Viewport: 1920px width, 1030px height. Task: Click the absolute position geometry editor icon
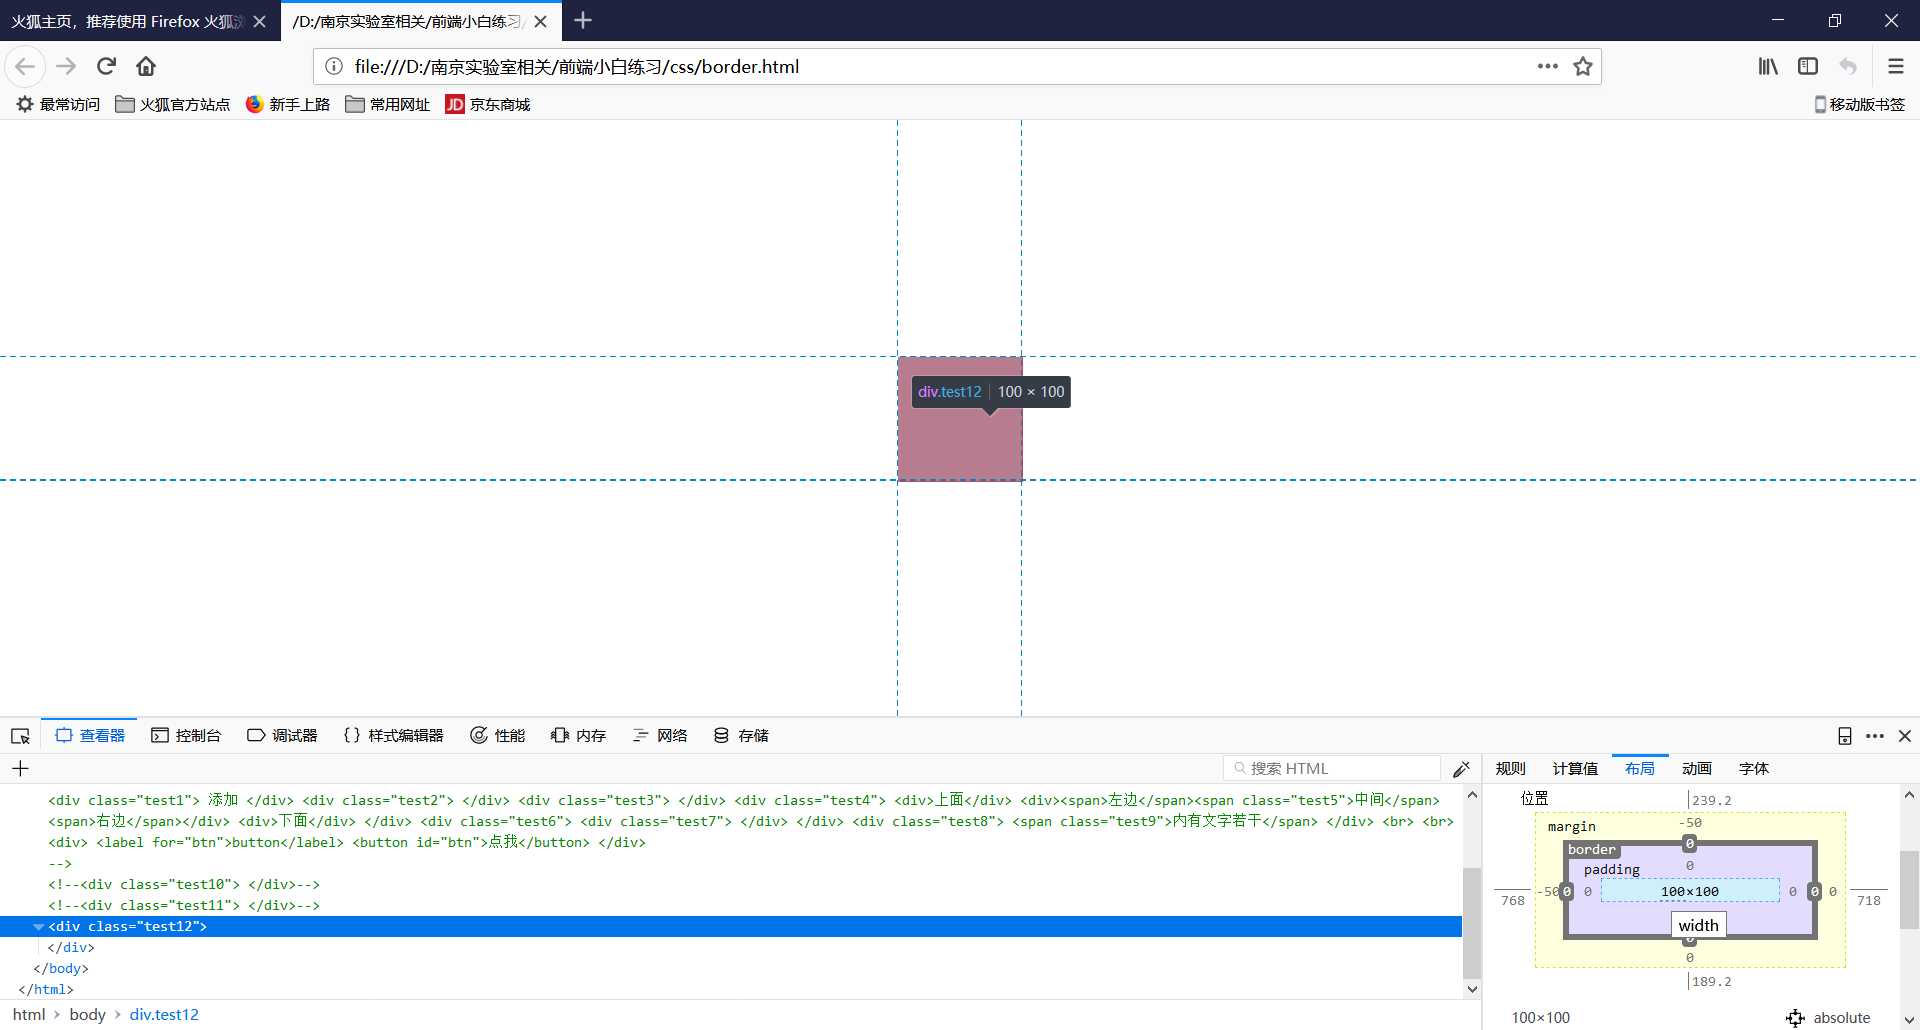tap(1795, 1018)
